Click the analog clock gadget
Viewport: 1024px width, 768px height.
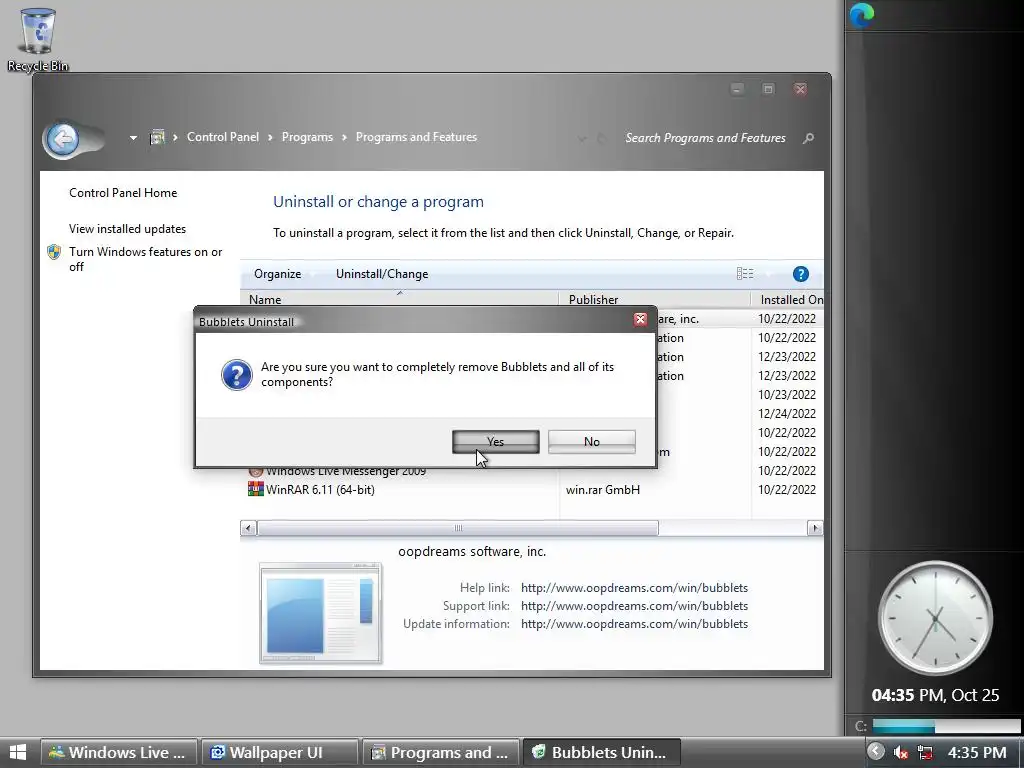click(935, 618)
